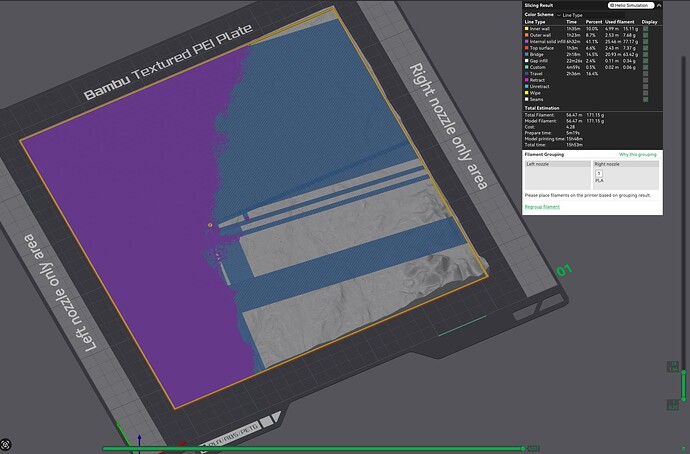Viewport: 690px width, 454px height.
Task: Click the Percent column header
Action: coord(594,22)
